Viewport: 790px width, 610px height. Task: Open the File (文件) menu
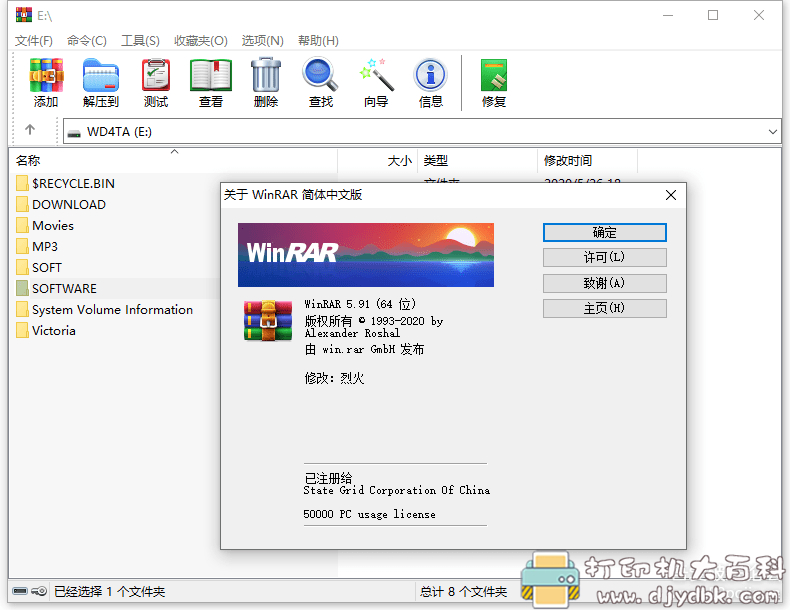click(x=34, y=40)
